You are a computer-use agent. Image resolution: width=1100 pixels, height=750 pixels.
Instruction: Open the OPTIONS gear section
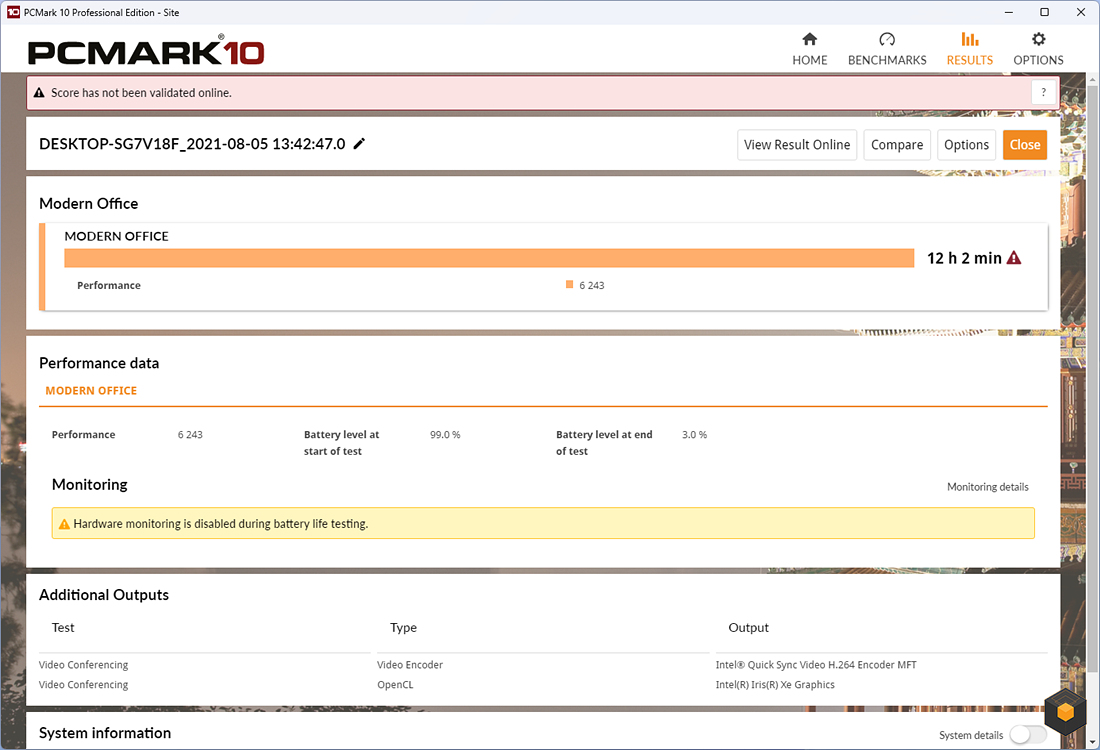point(1038,49)
